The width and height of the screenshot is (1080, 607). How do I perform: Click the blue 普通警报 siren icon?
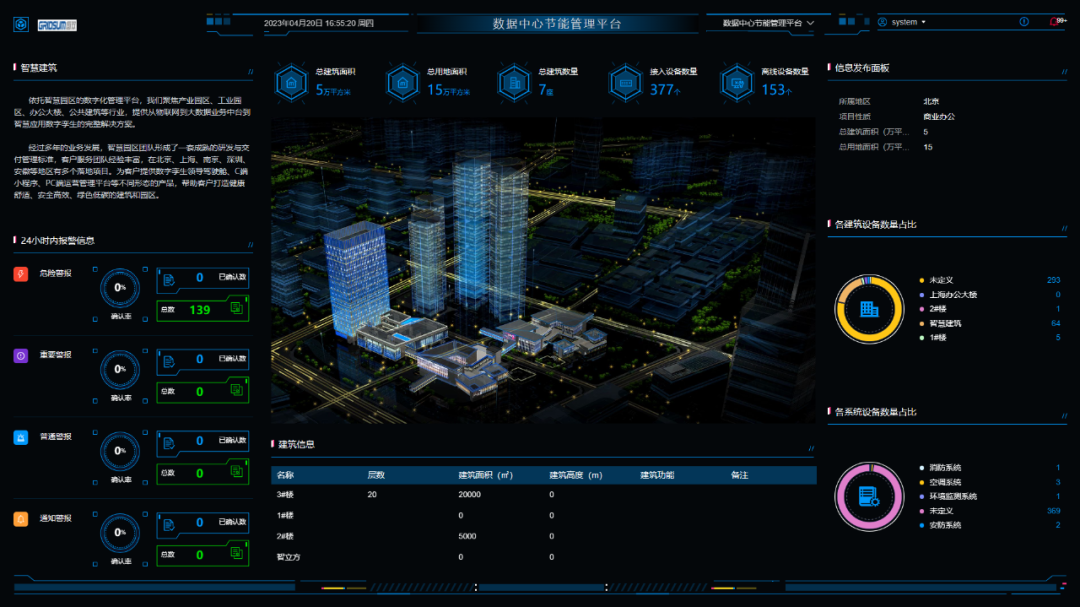coord(21,438)
